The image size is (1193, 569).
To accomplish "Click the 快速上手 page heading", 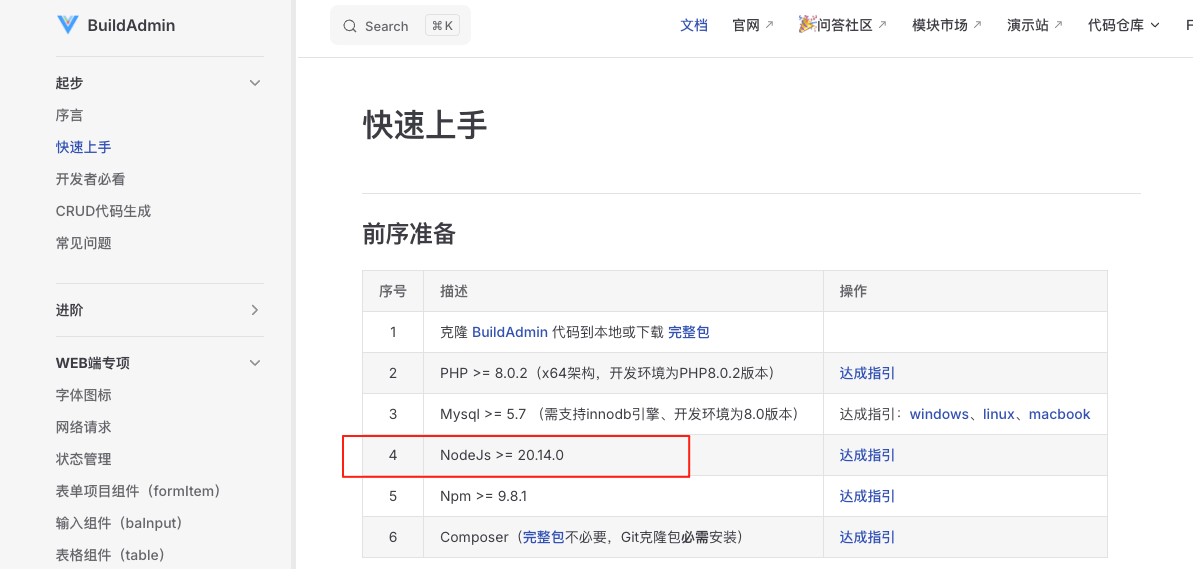I will pos(425,125).
